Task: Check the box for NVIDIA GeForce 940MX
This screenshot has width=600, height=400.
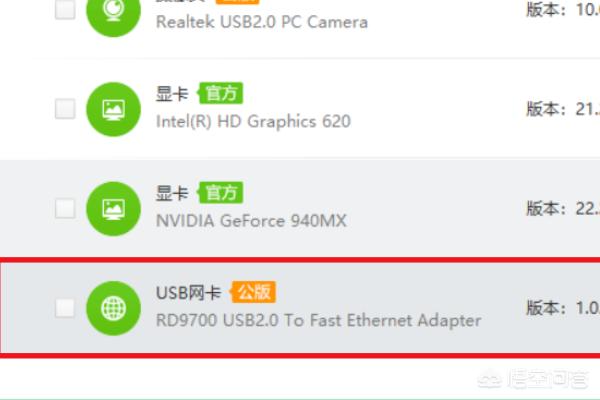Action: tap(65, 208)
